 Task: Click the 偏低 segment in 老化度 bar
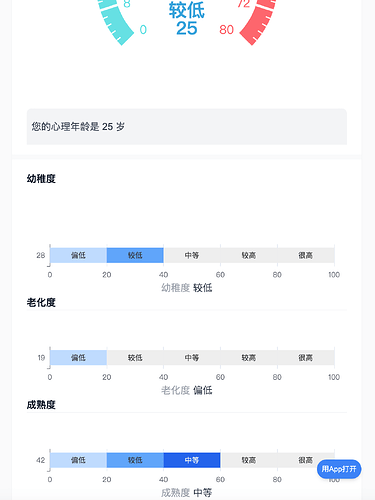[78, 358]
